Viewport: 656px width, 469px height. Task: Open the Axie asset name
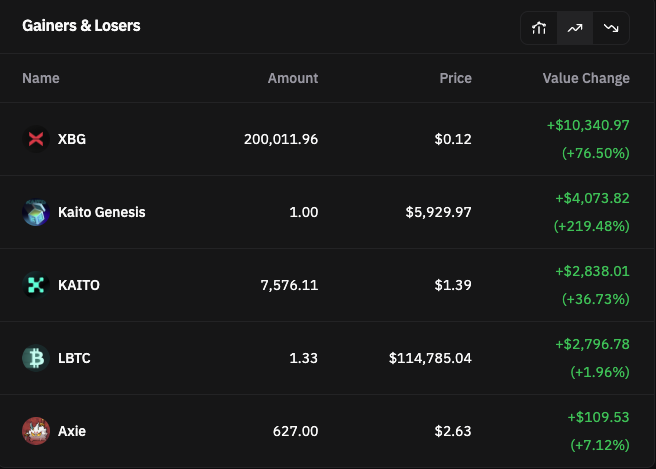coord(72,431)
